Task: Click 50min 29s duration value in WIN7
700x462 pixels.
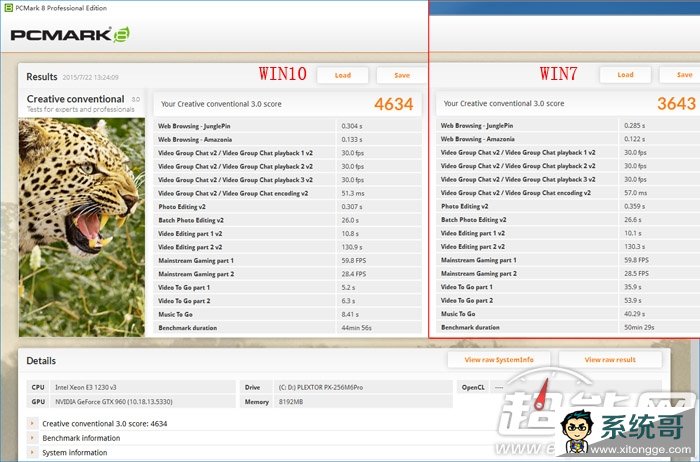Action: 639,327
